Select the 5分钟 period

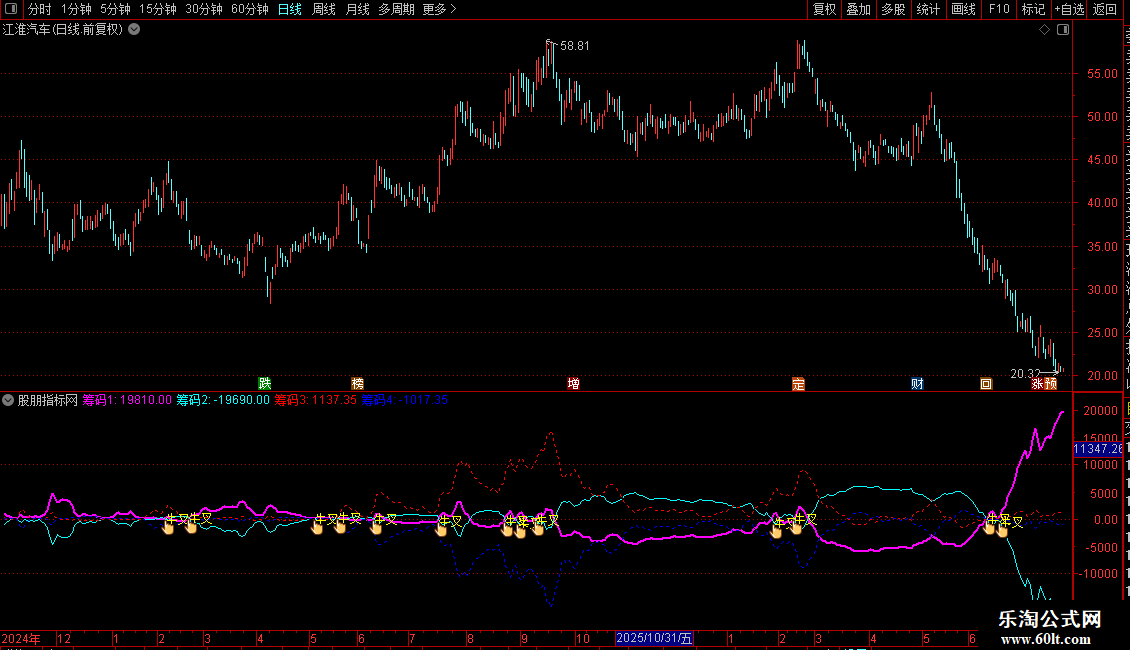coord(115,9)
